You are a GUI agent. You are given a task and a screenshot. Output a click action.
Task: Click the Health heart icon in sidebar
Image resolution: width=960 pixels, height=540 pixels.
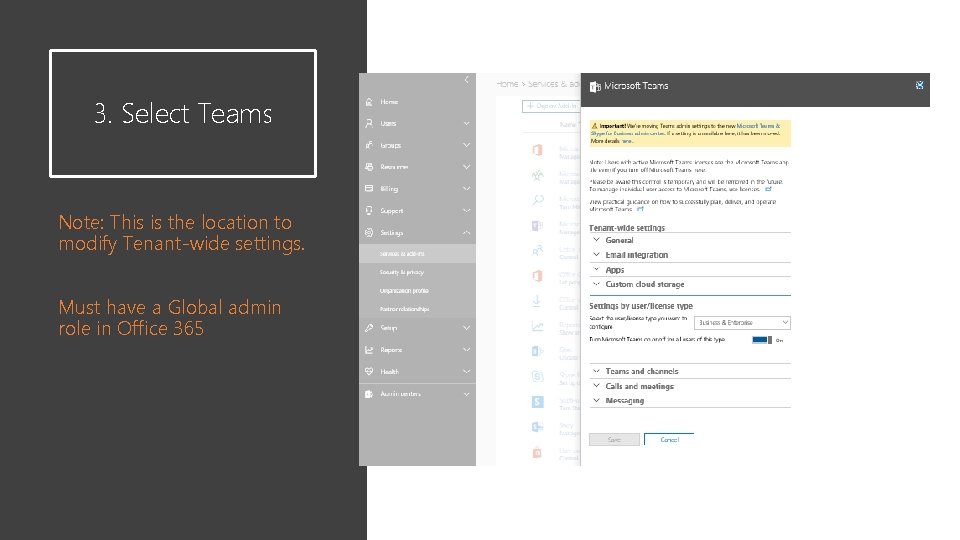pyautogui.click(x=369, y=372)
